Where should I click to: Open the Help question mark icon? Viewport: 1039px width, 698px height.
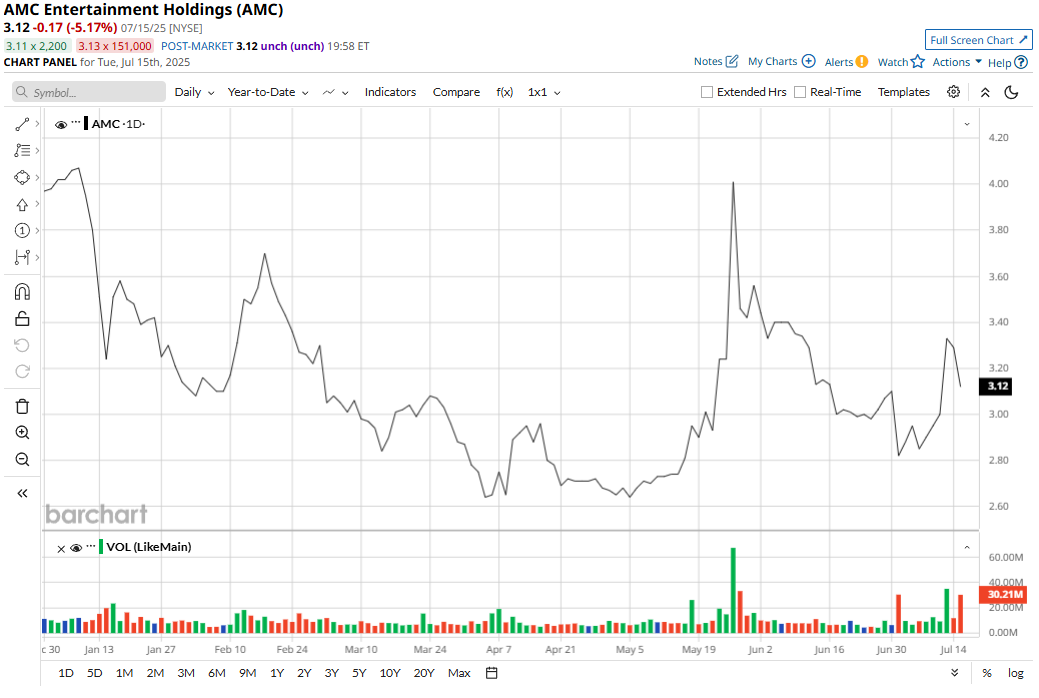[x=1021, y=62]
